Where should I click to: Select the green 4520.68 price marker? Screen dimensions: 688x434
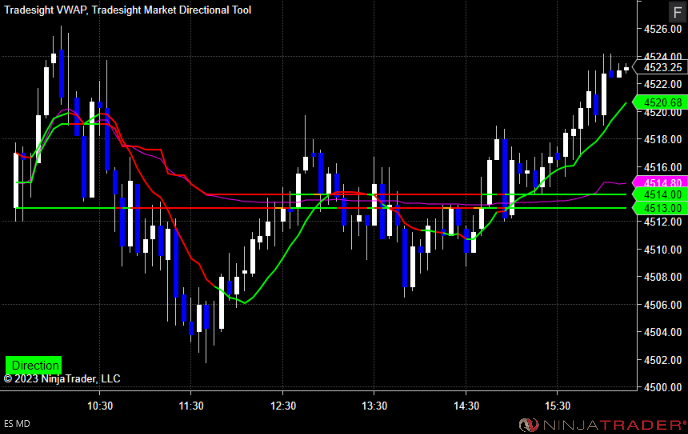661,103
